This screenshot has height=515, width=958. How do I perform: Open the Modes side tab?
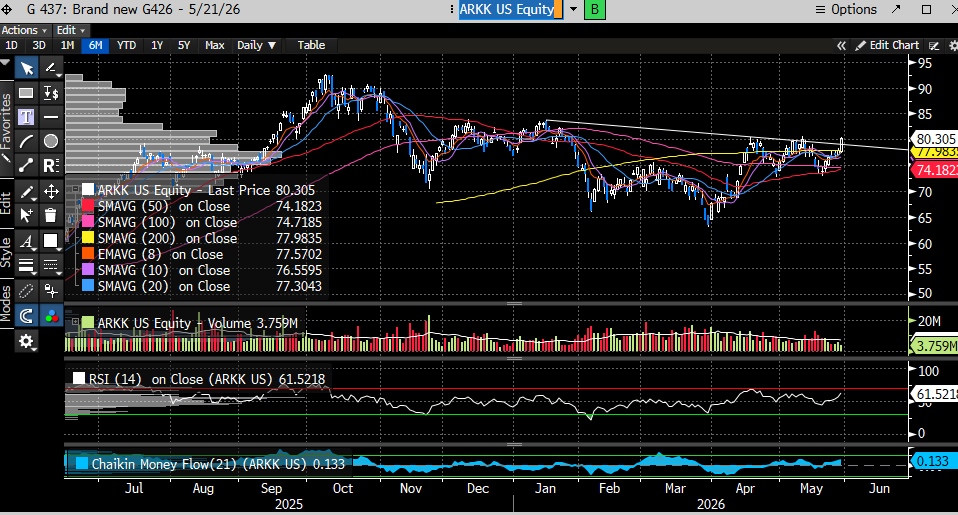[x=5, y=304]
